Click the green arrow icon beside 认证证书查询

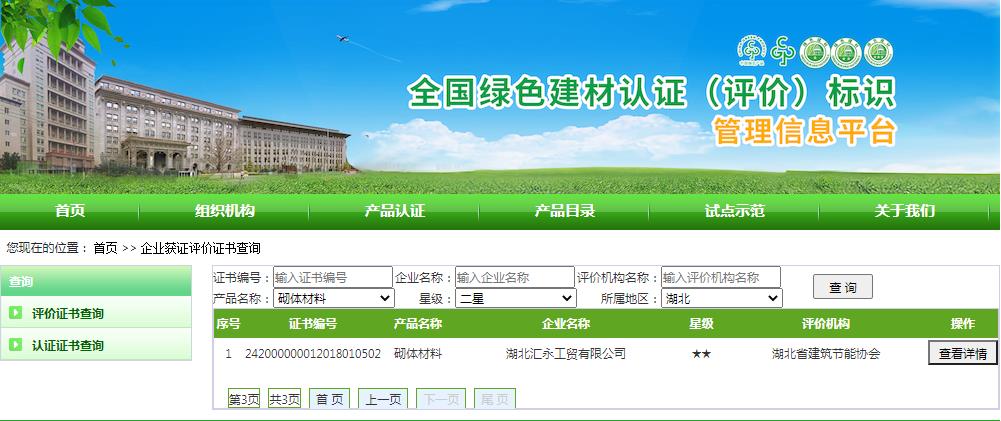coord(16,345)
